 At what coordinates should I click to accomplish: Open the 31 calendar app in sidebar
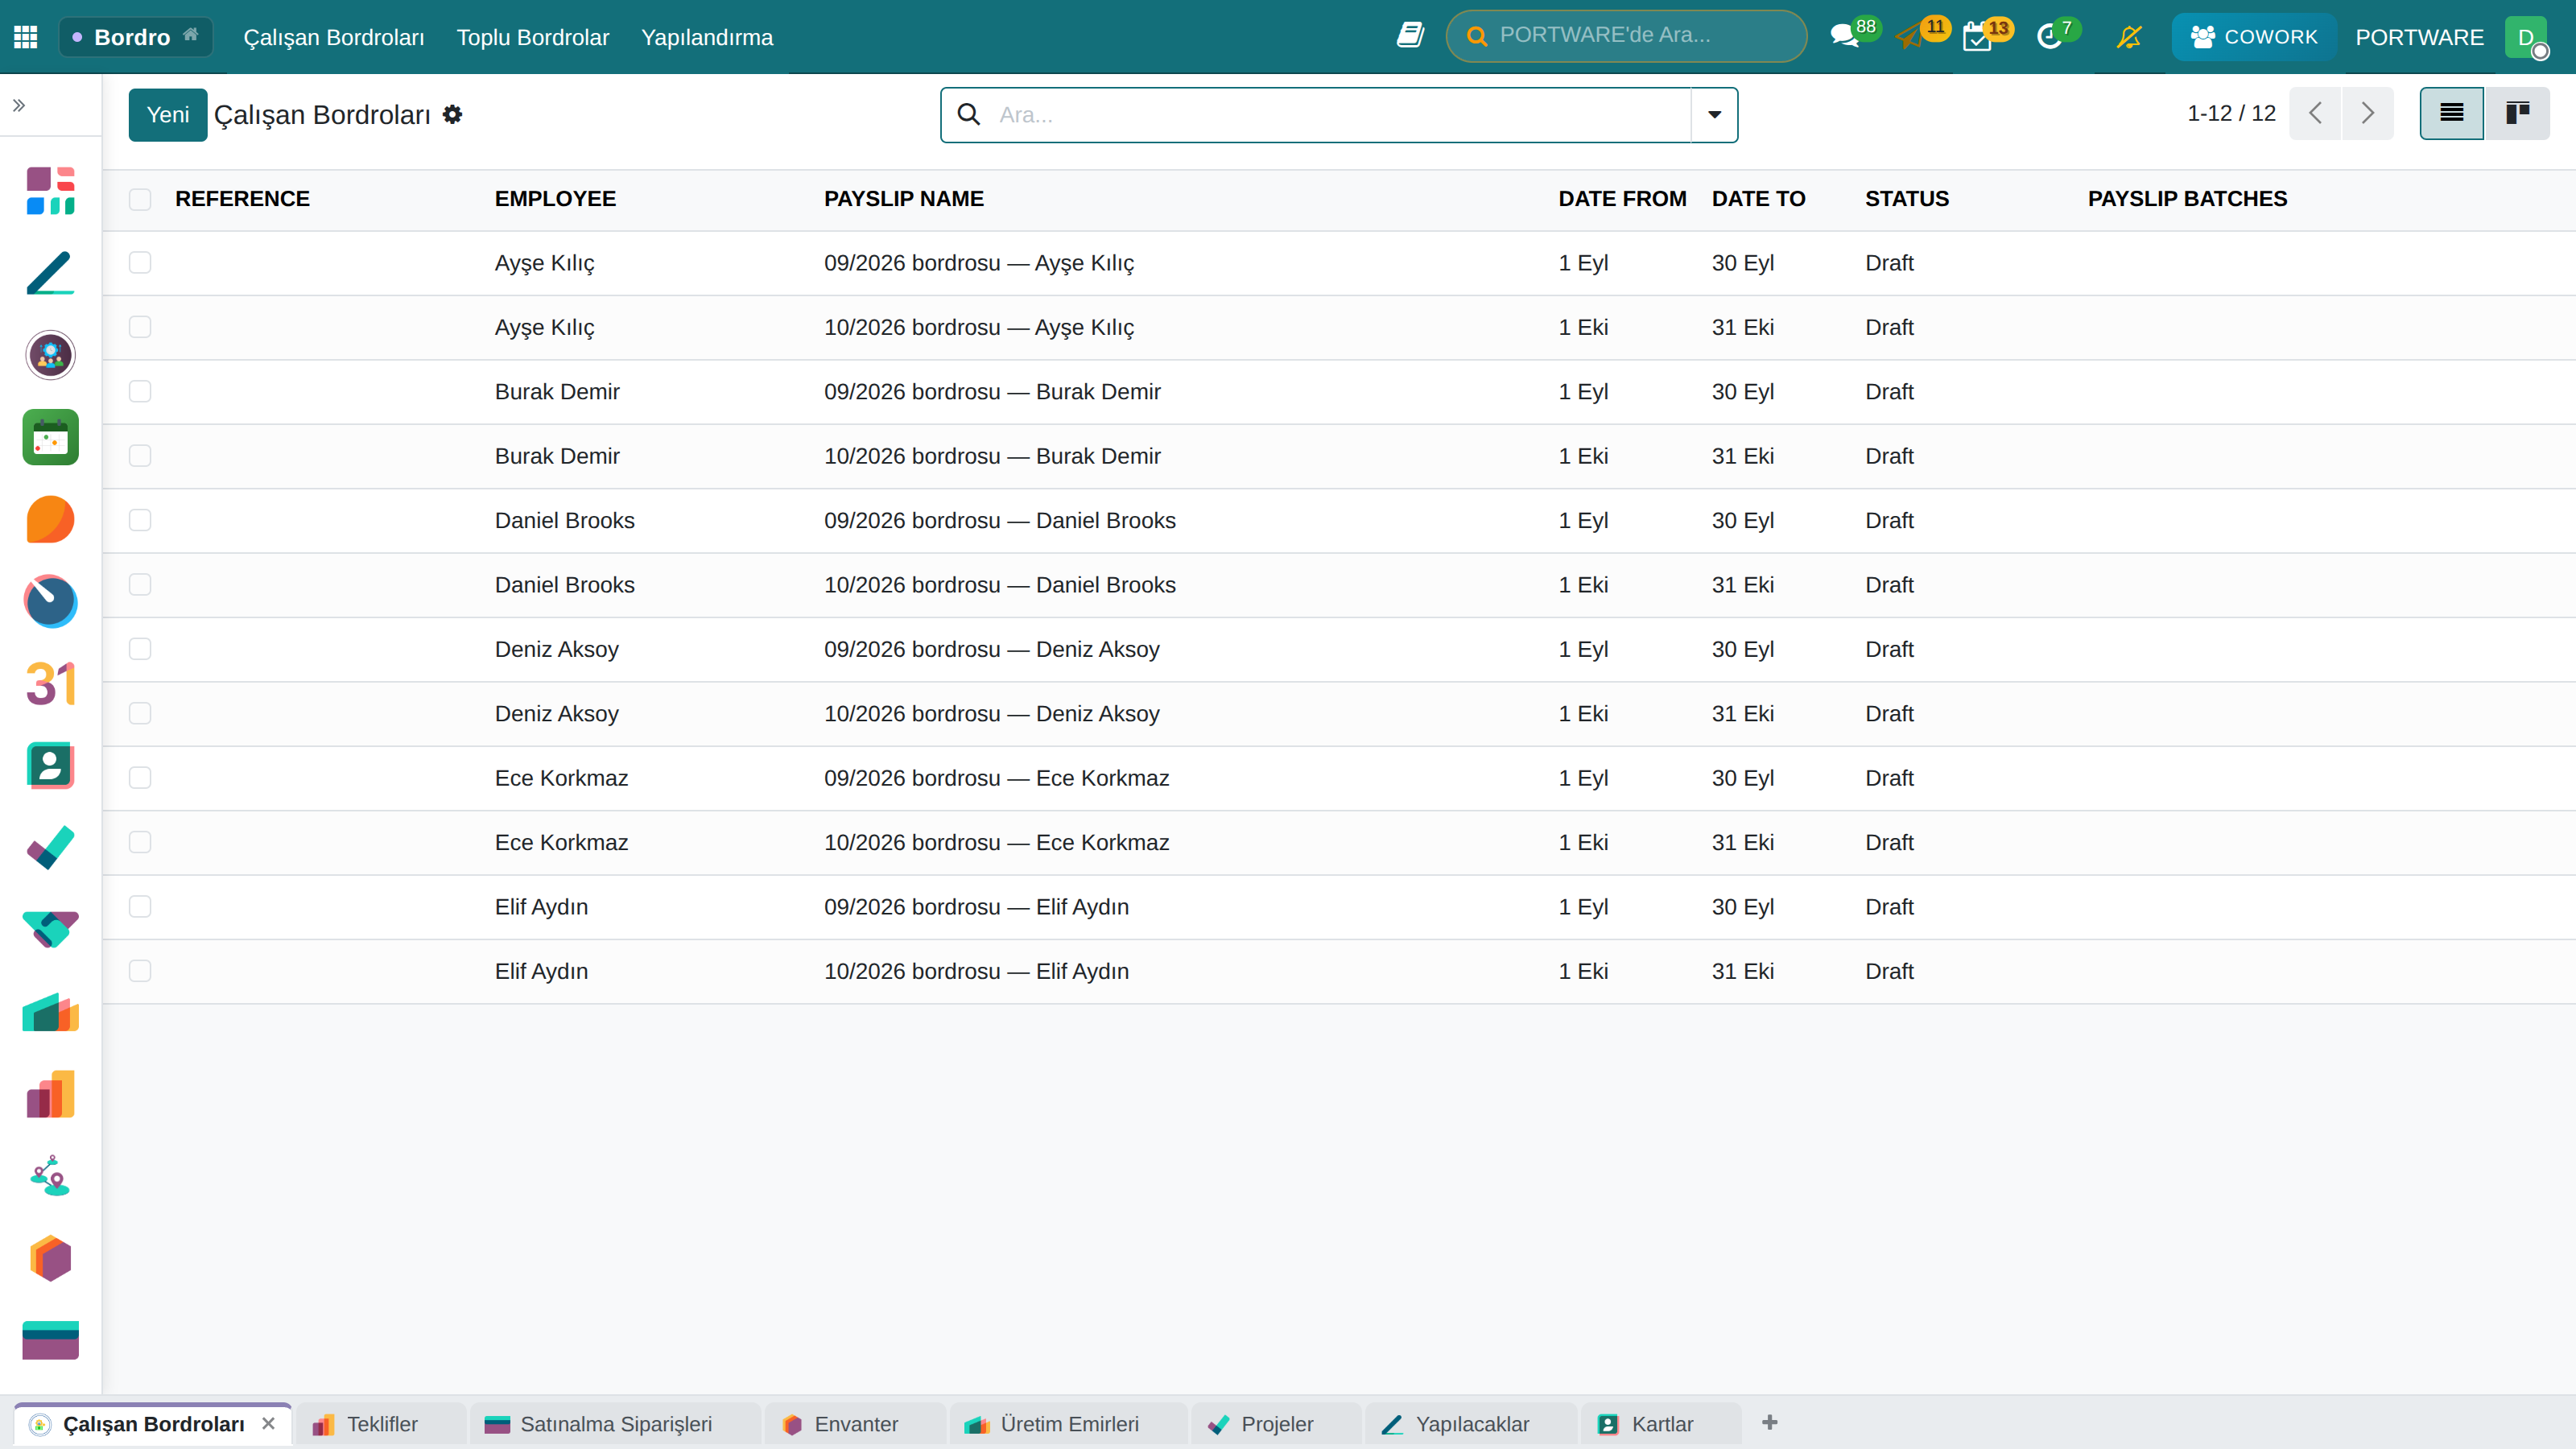coord(50,684)
